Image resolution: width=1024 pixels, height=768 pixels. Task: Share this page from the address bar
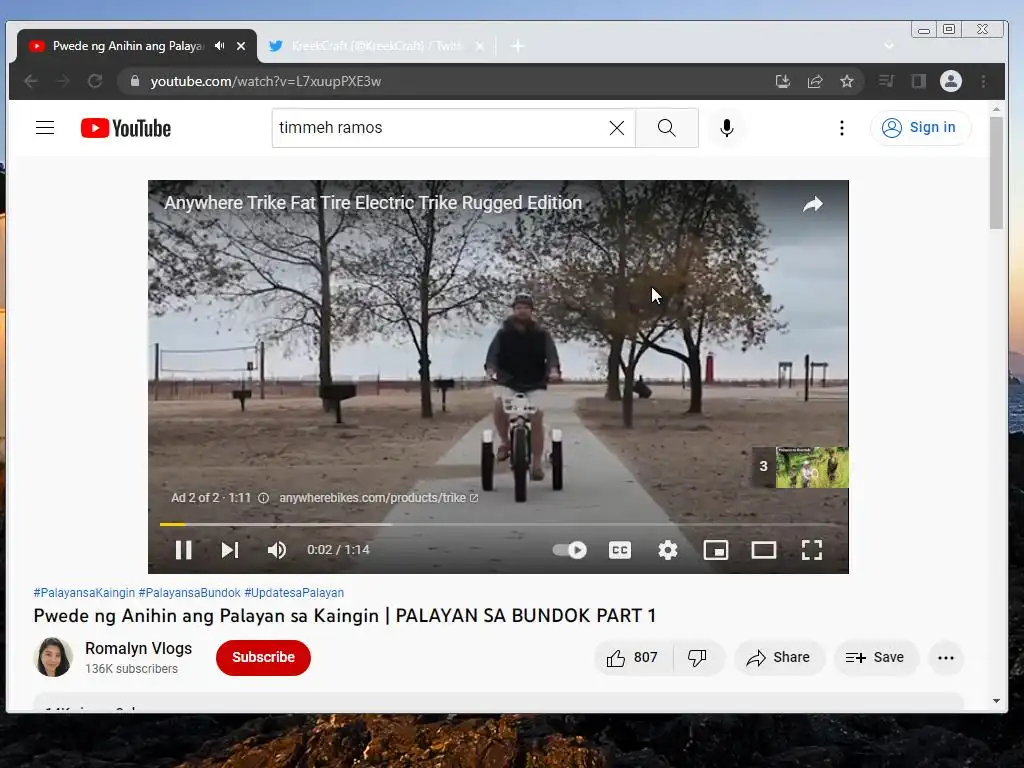pos(815,81)
